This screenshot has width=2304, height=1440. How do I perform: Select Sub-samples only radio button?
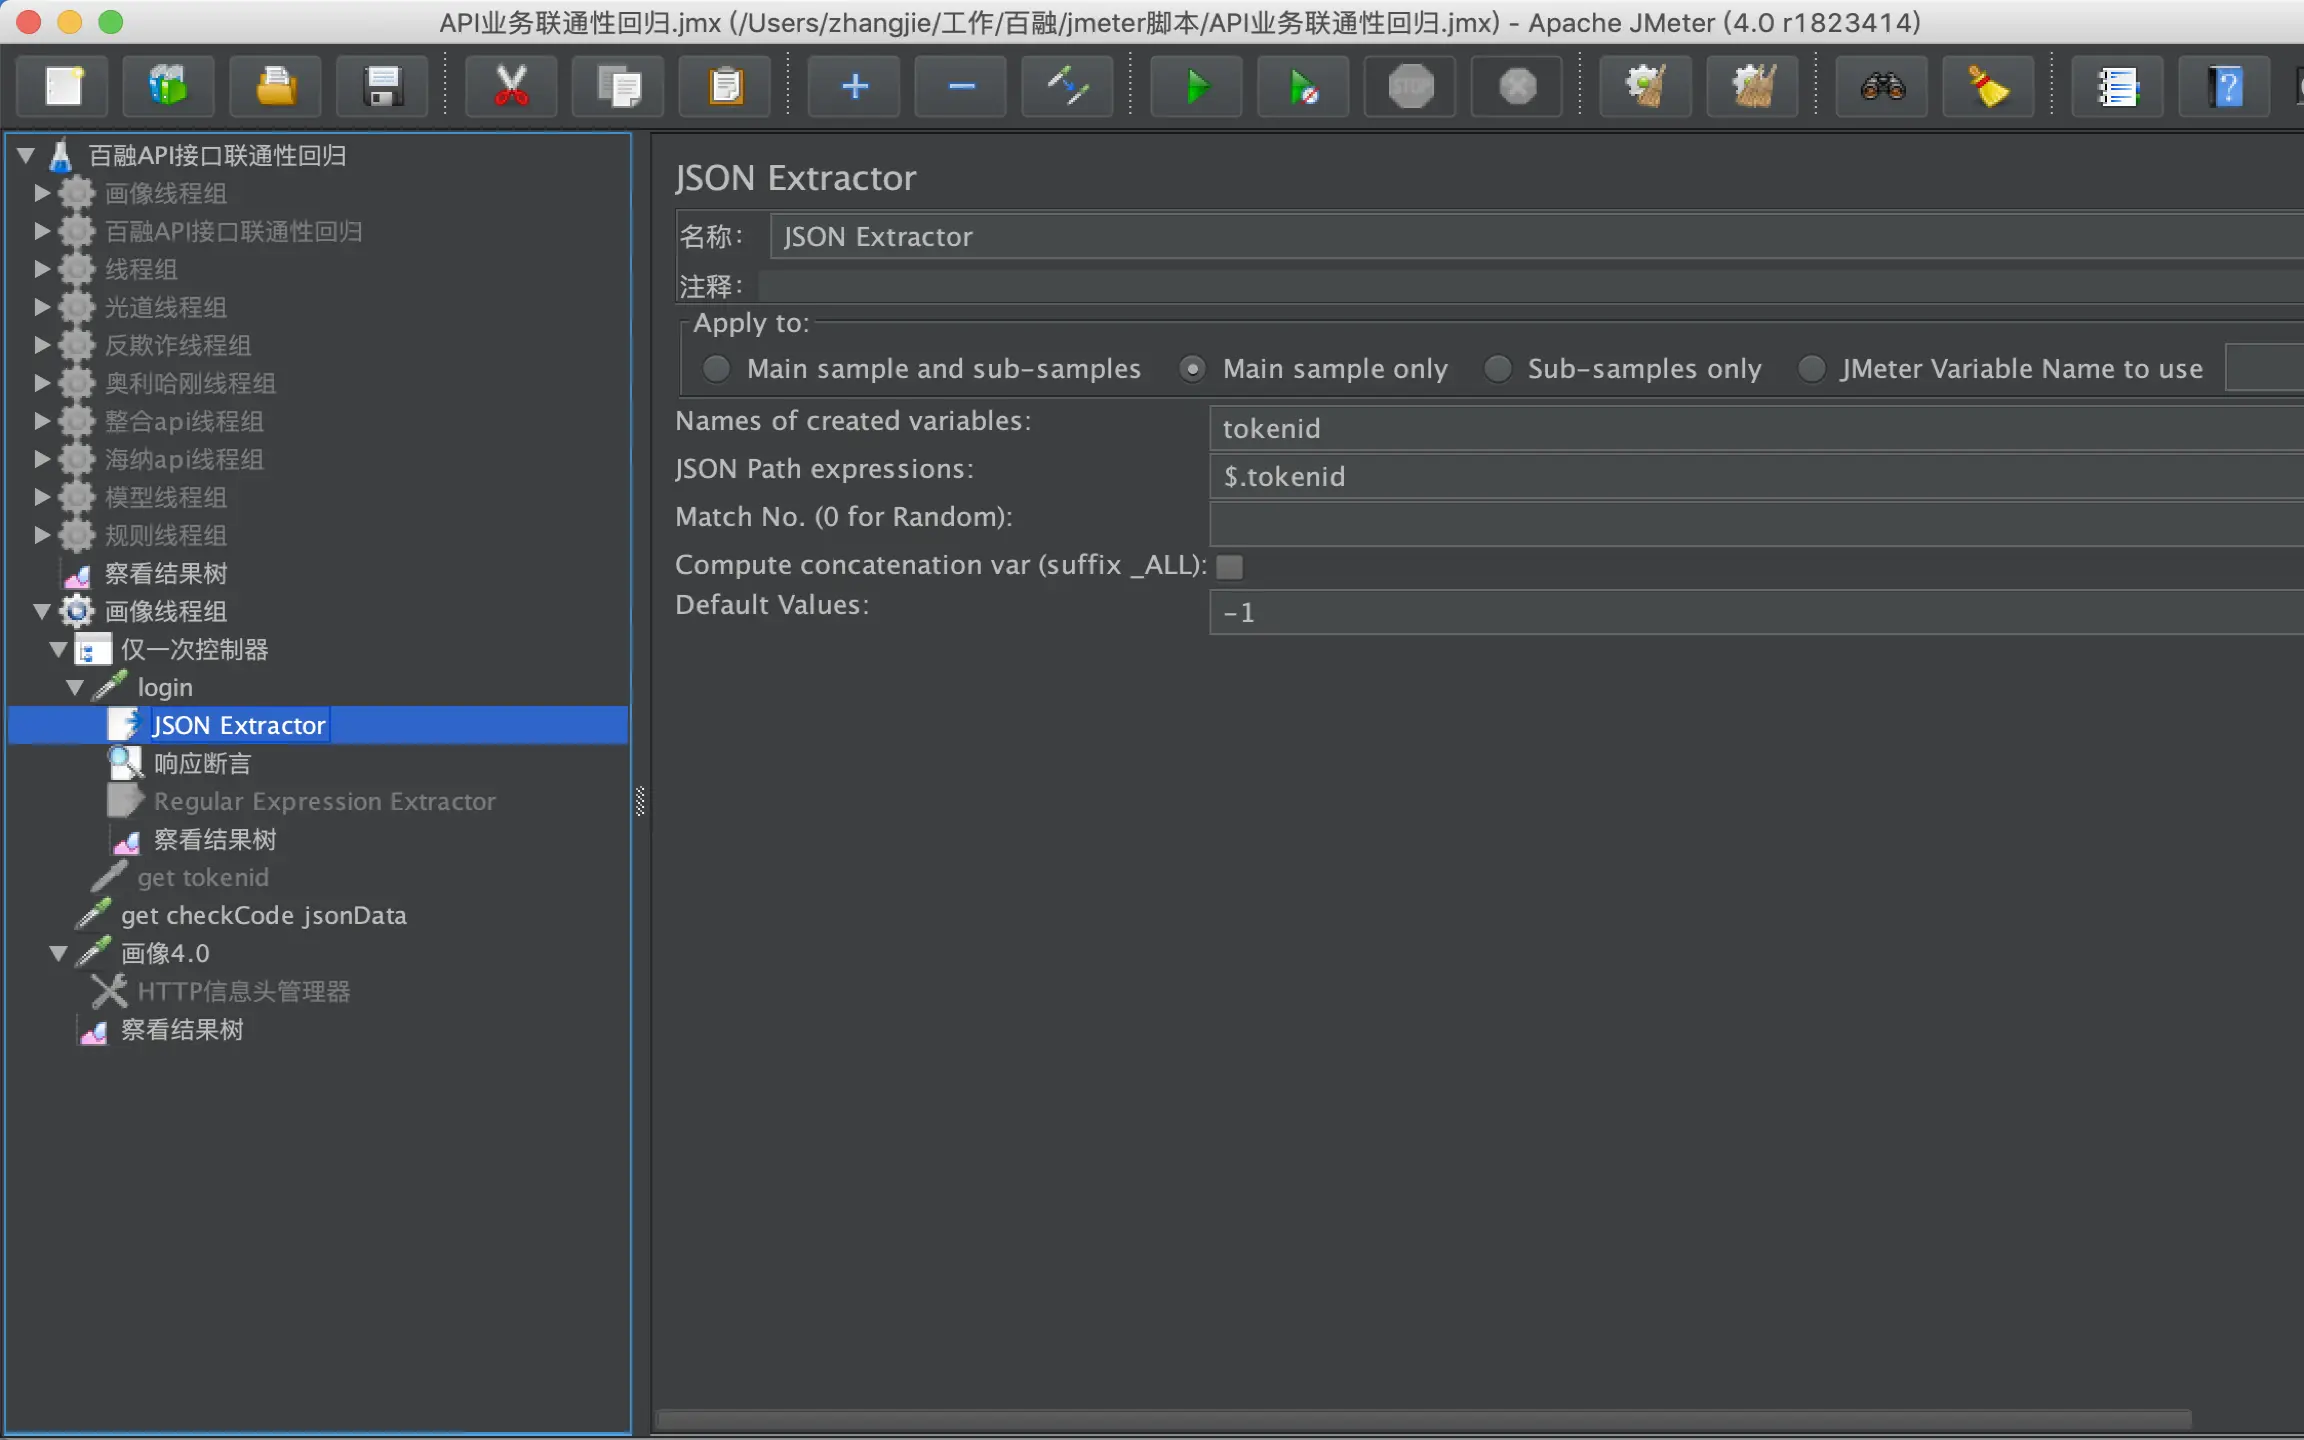click(x=1497, y=369)
